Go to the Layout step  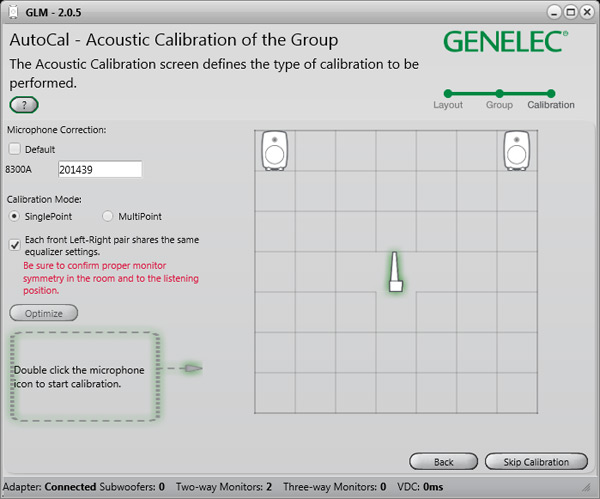point(447,94)
